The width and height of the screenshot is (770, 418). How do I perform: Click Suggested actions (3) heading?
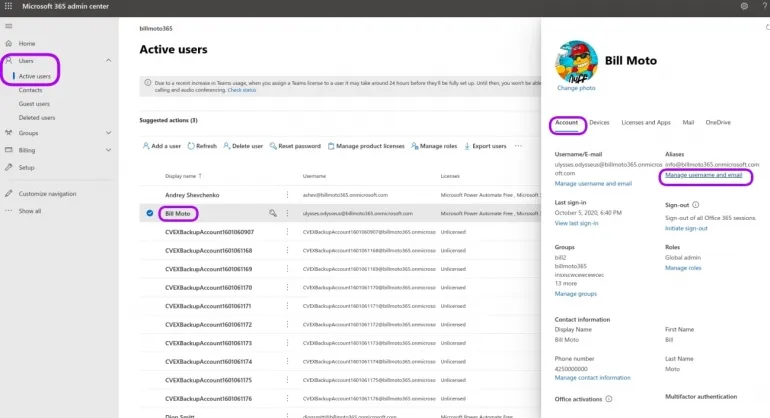pyautogui.click(x=168, y=120)
